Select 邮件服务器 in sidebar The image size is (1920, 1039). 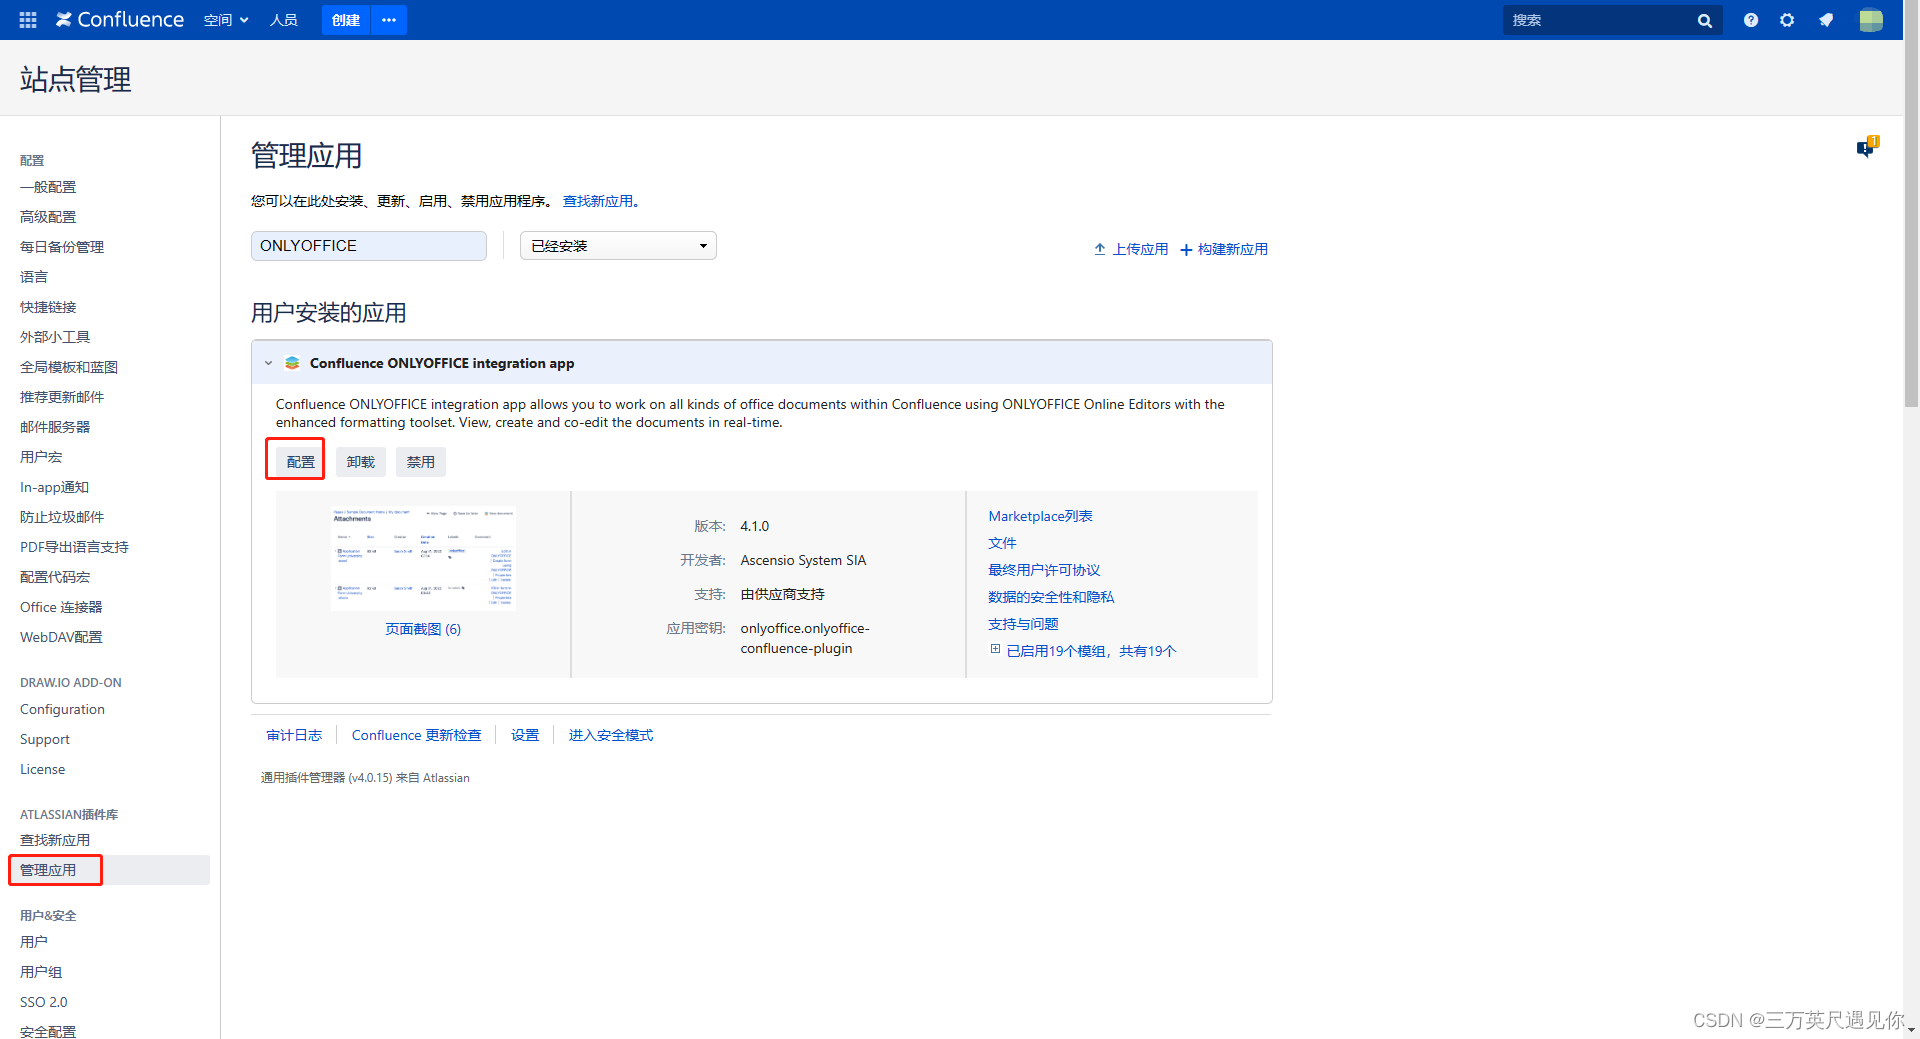(55, 427)
